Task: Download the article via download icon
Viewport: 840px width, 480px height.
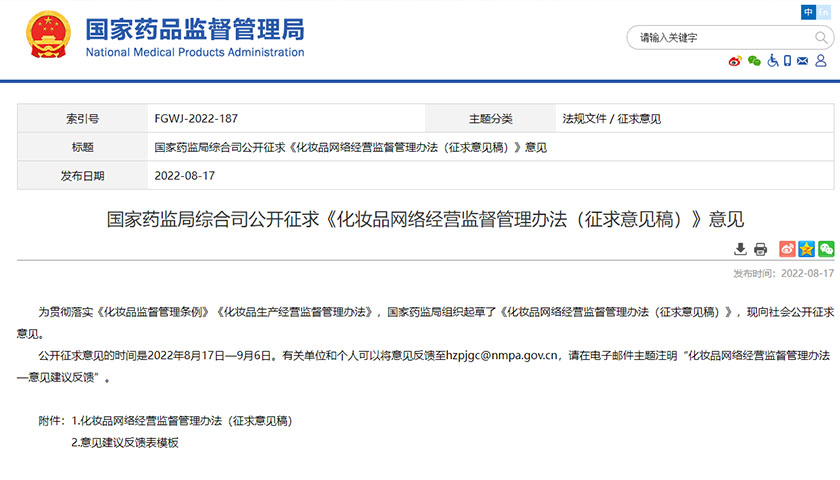Action: tap(740, 249)
